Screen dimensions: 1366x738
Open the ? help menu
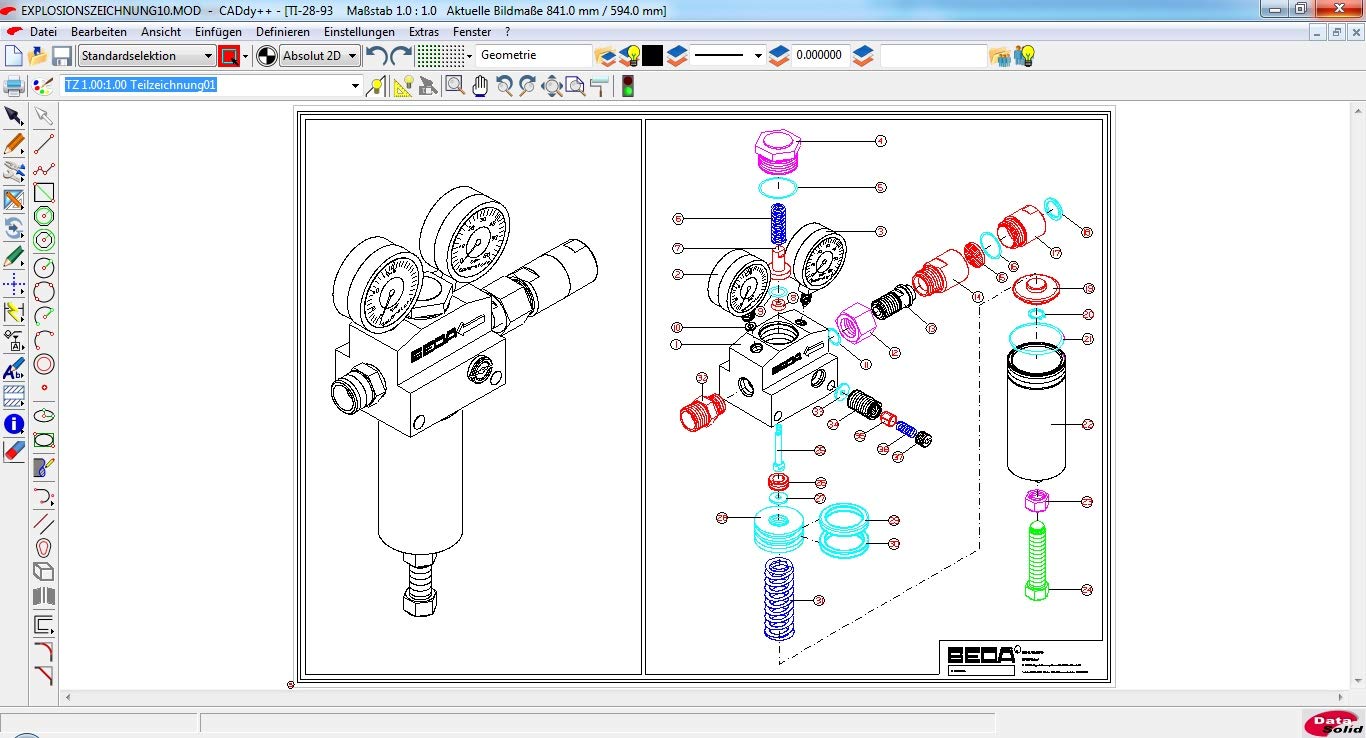(x=508, y=32)
